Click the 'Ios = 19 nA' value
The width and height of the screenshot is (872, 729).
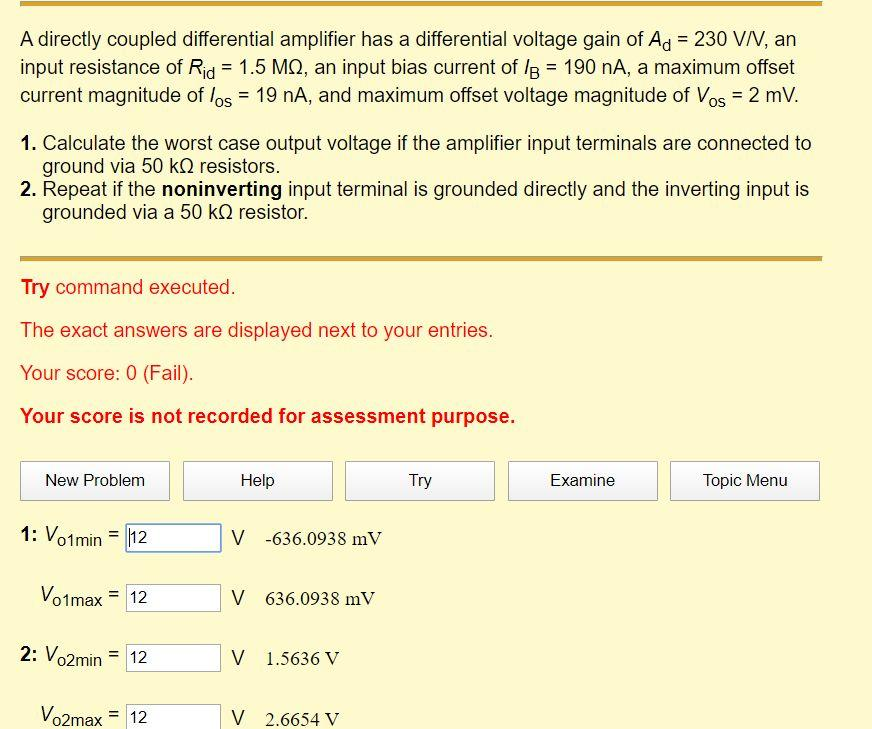[258, 96]
